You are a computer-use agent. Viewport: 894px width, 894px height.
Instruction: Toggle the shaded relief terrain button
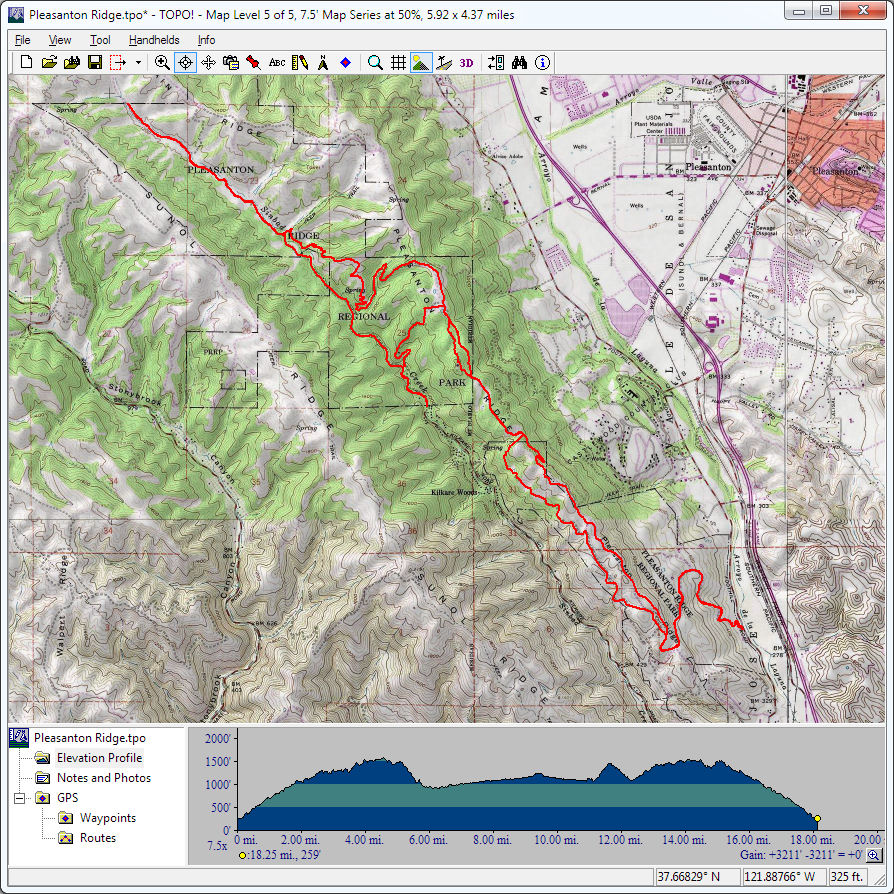pyautogui.click(x=421, y=62)
